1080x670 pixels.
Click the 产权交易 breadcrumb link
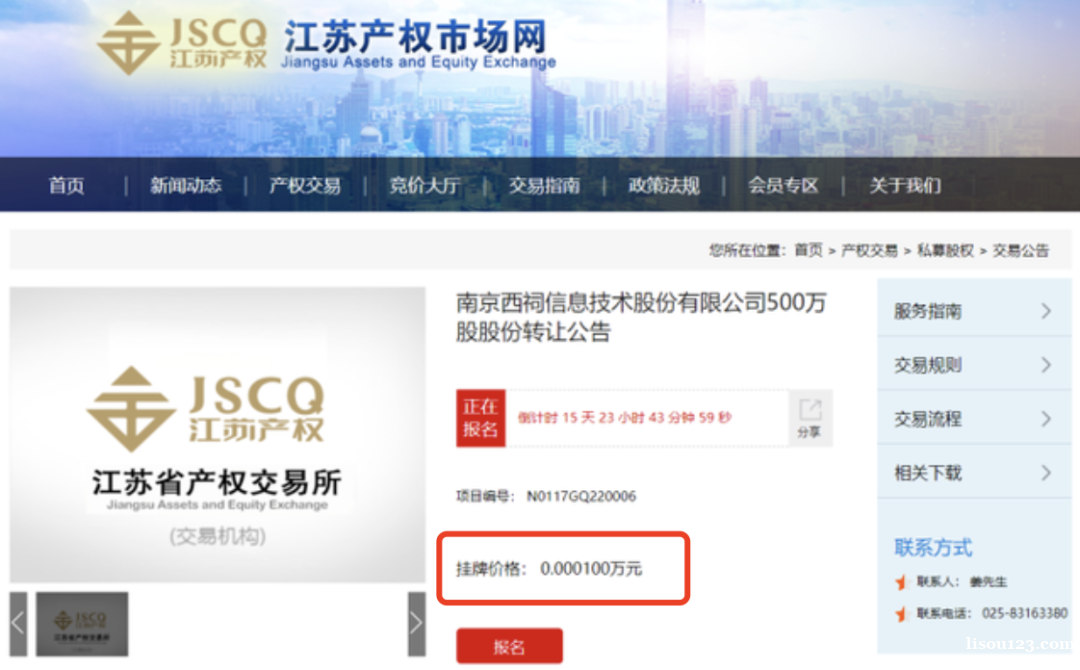click(x=869, y=250)
